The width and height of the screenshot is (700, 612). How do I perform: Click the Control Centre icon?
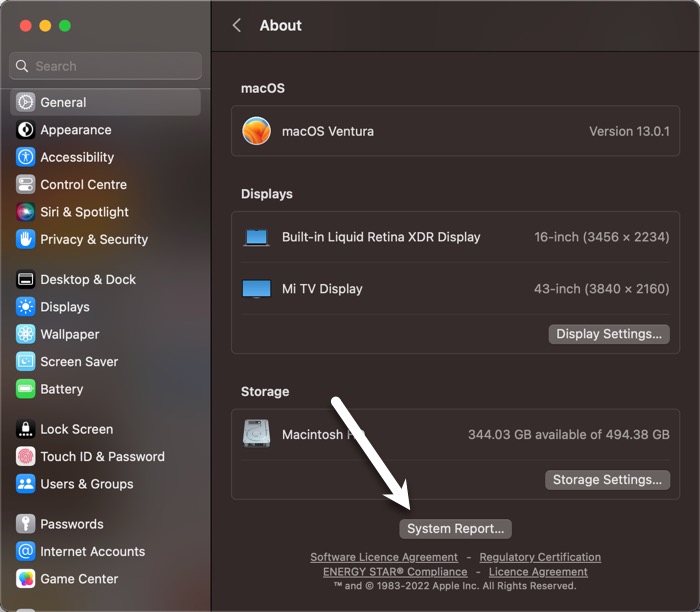point(25,184)
